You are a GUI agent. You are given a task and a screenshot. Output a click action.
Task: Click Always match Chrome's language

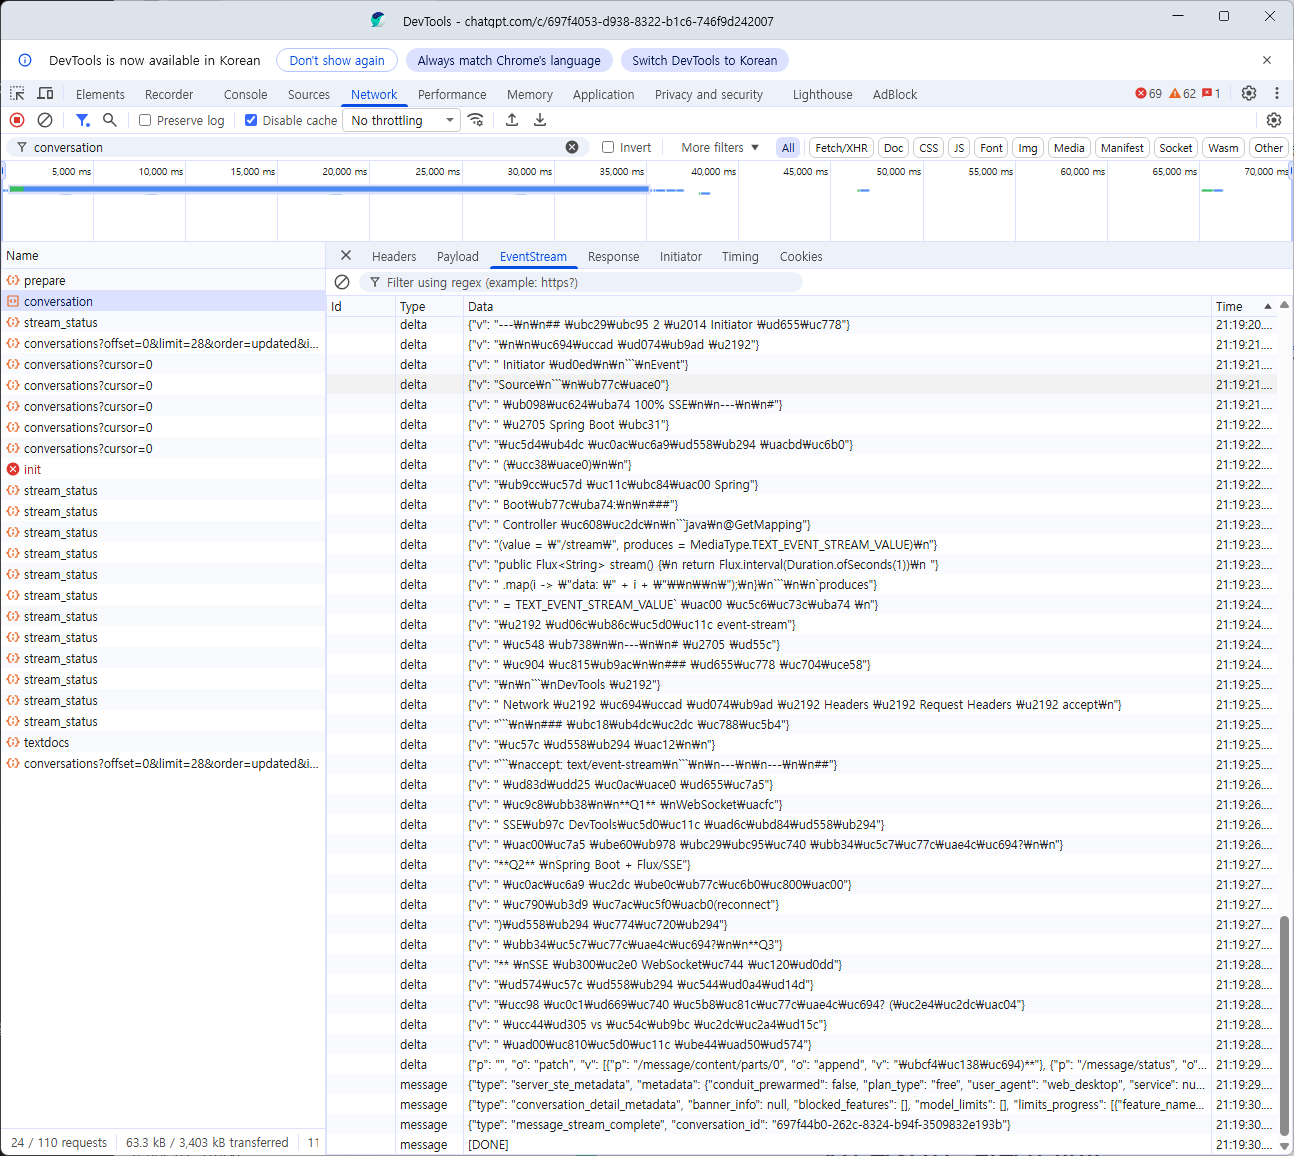(509, 60)
